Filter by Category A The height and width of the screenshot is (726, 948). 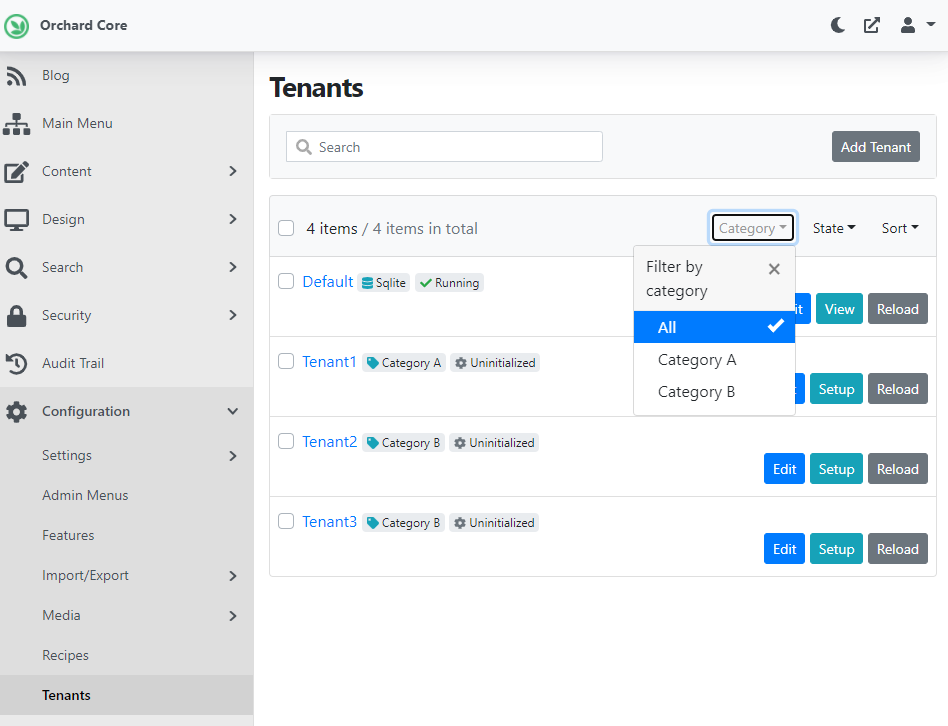(x=714, y=360)
